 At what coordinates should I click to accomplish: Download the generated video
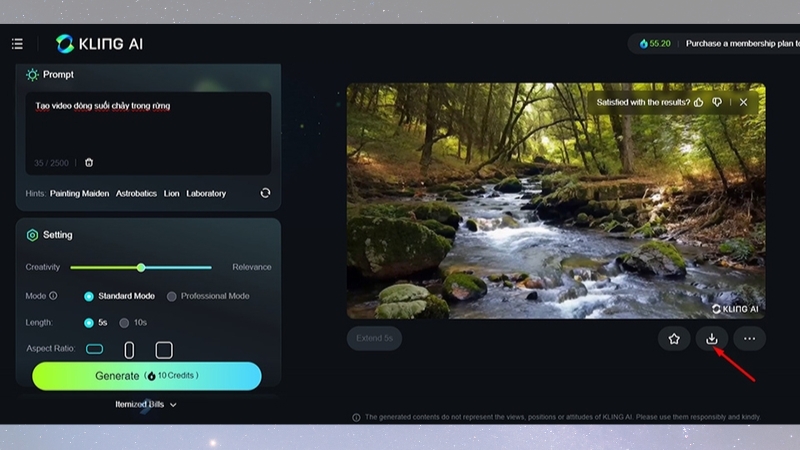point(712,339)
